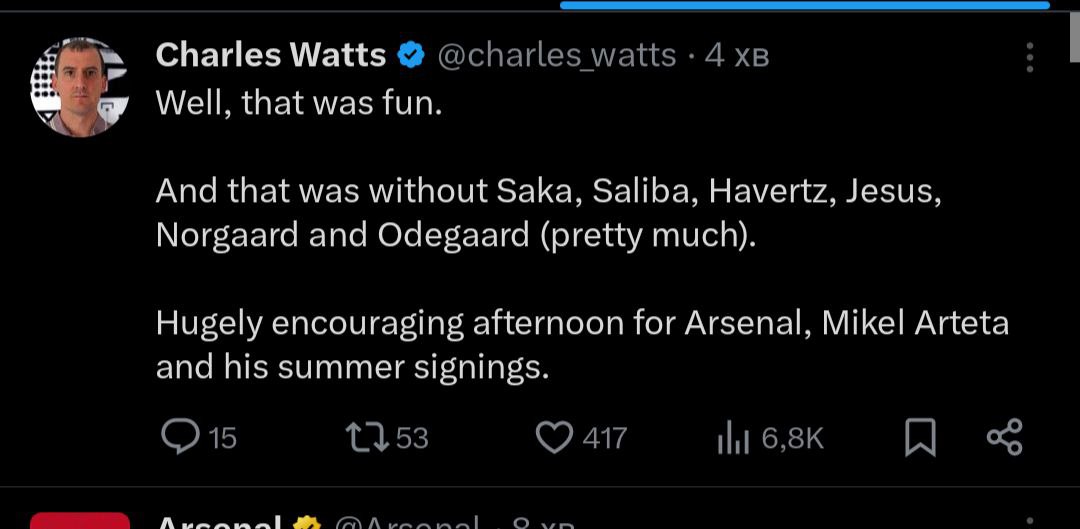Click Charles Watts' blue verified badge
This screenshot has height=529, width=1080.
pyautogui.click(x=411, y=56)
